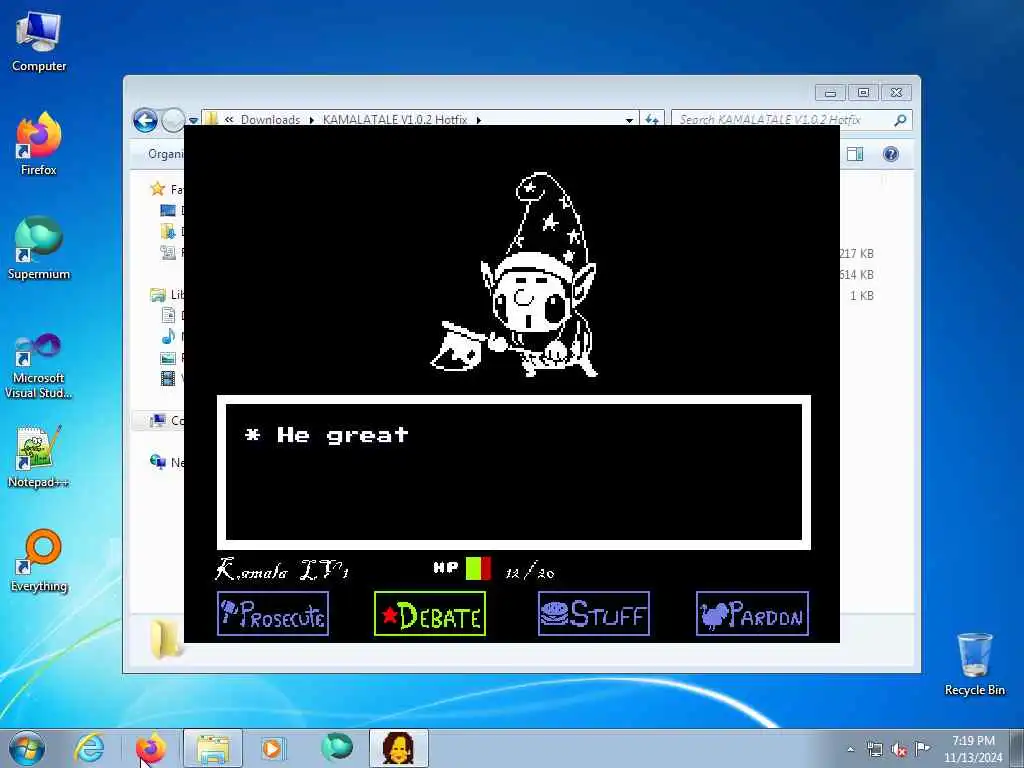Open Organize menu in Explorer
This screenshot has width=1024, height=768.
coord(166,154)
